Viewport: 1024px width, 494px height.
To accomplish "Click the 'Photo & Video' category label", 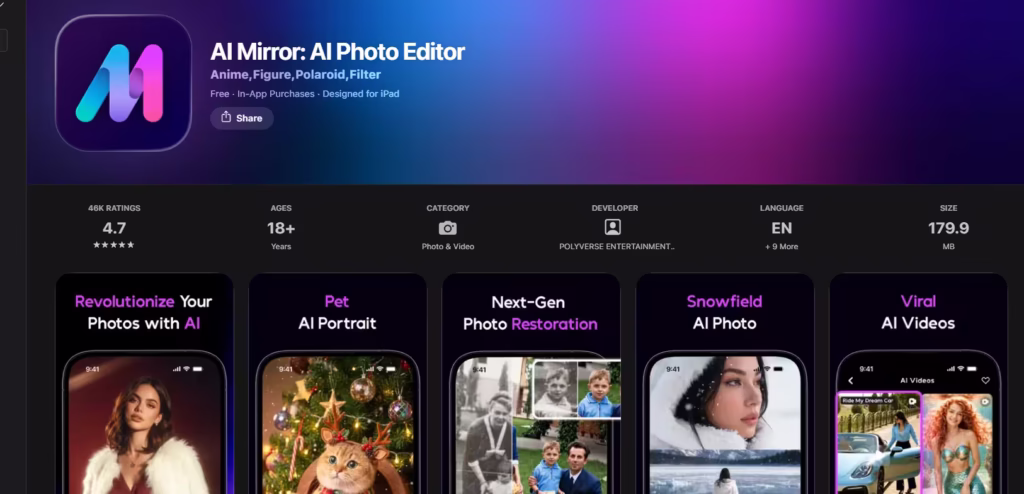I will click(x=448, y=246).
